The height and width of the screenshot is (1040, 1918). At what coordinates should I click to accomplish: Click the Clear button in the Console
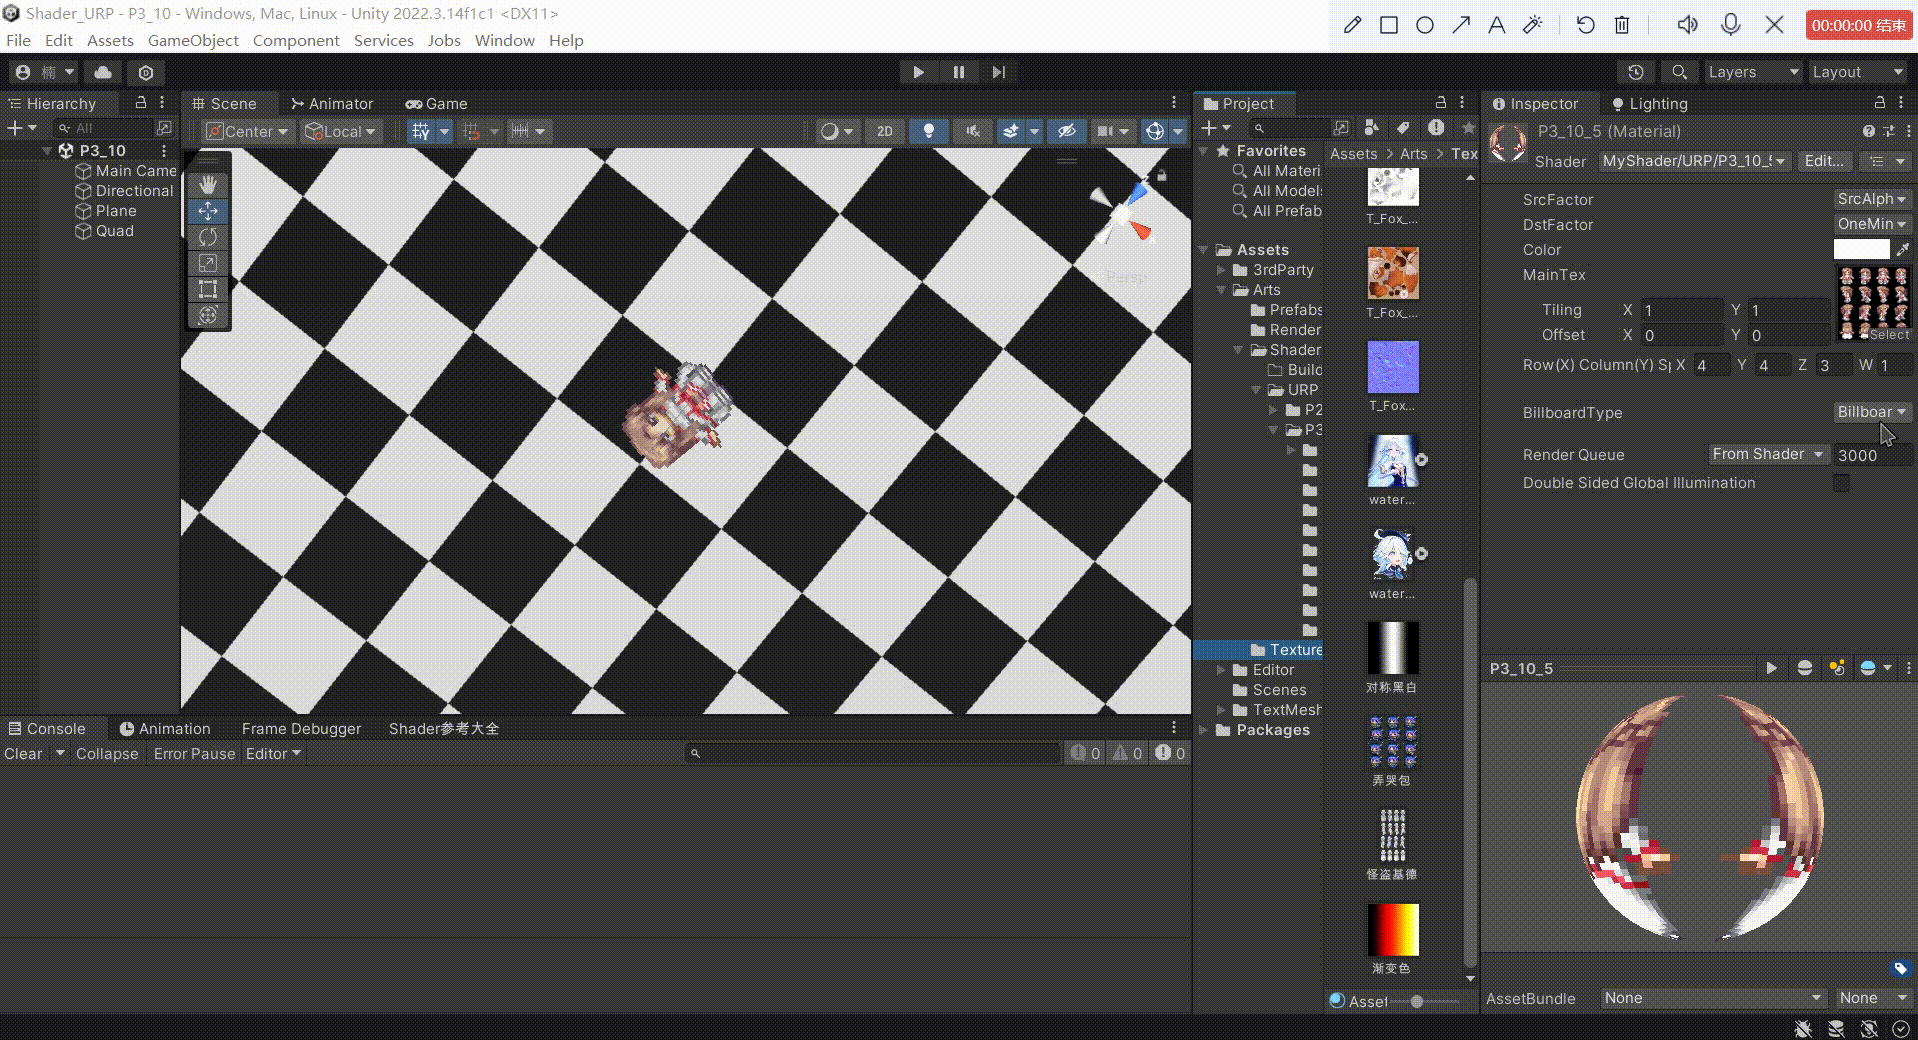click(21, 753)
